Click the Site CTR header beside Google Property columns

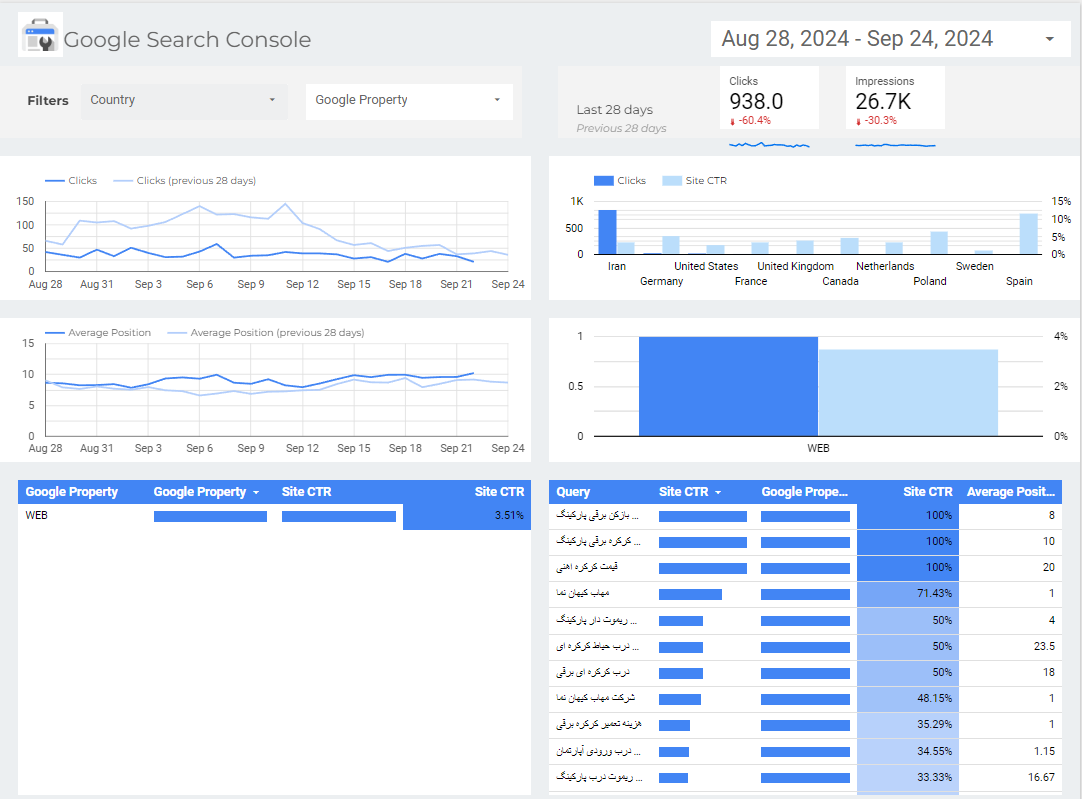tap(306, 492)
